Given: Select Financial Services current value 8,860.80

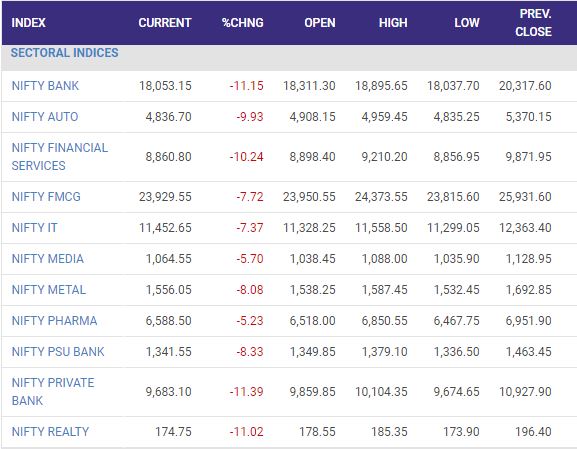Looking at the screenshot, I should point(169,157).
